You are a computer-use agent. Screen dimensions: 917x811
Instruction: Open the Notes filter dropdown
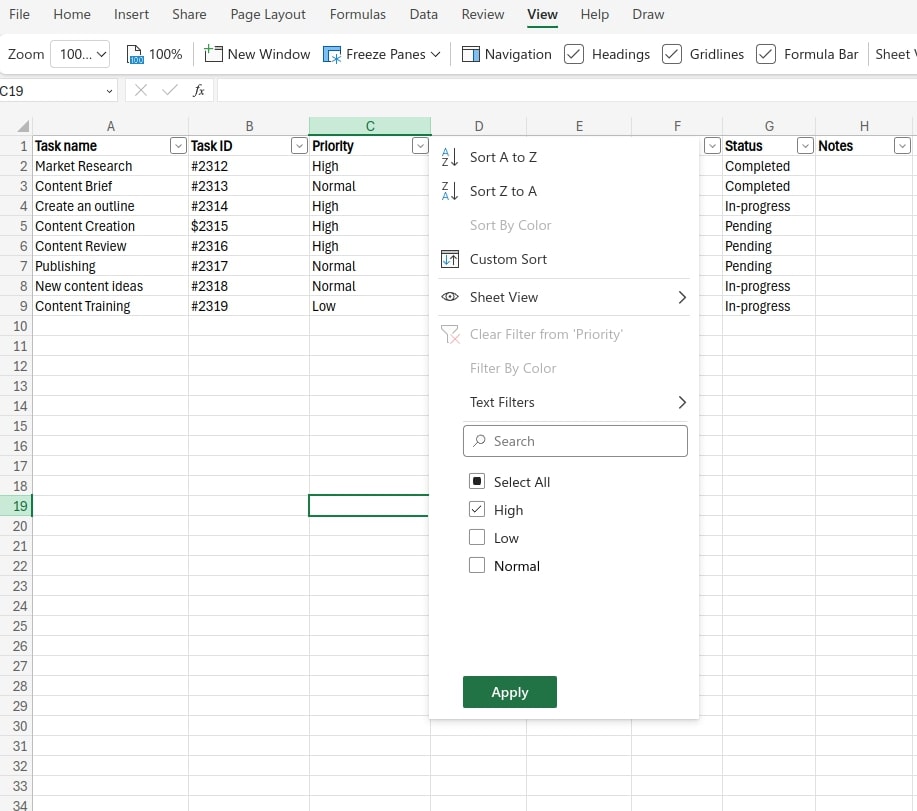pos(902,146)
